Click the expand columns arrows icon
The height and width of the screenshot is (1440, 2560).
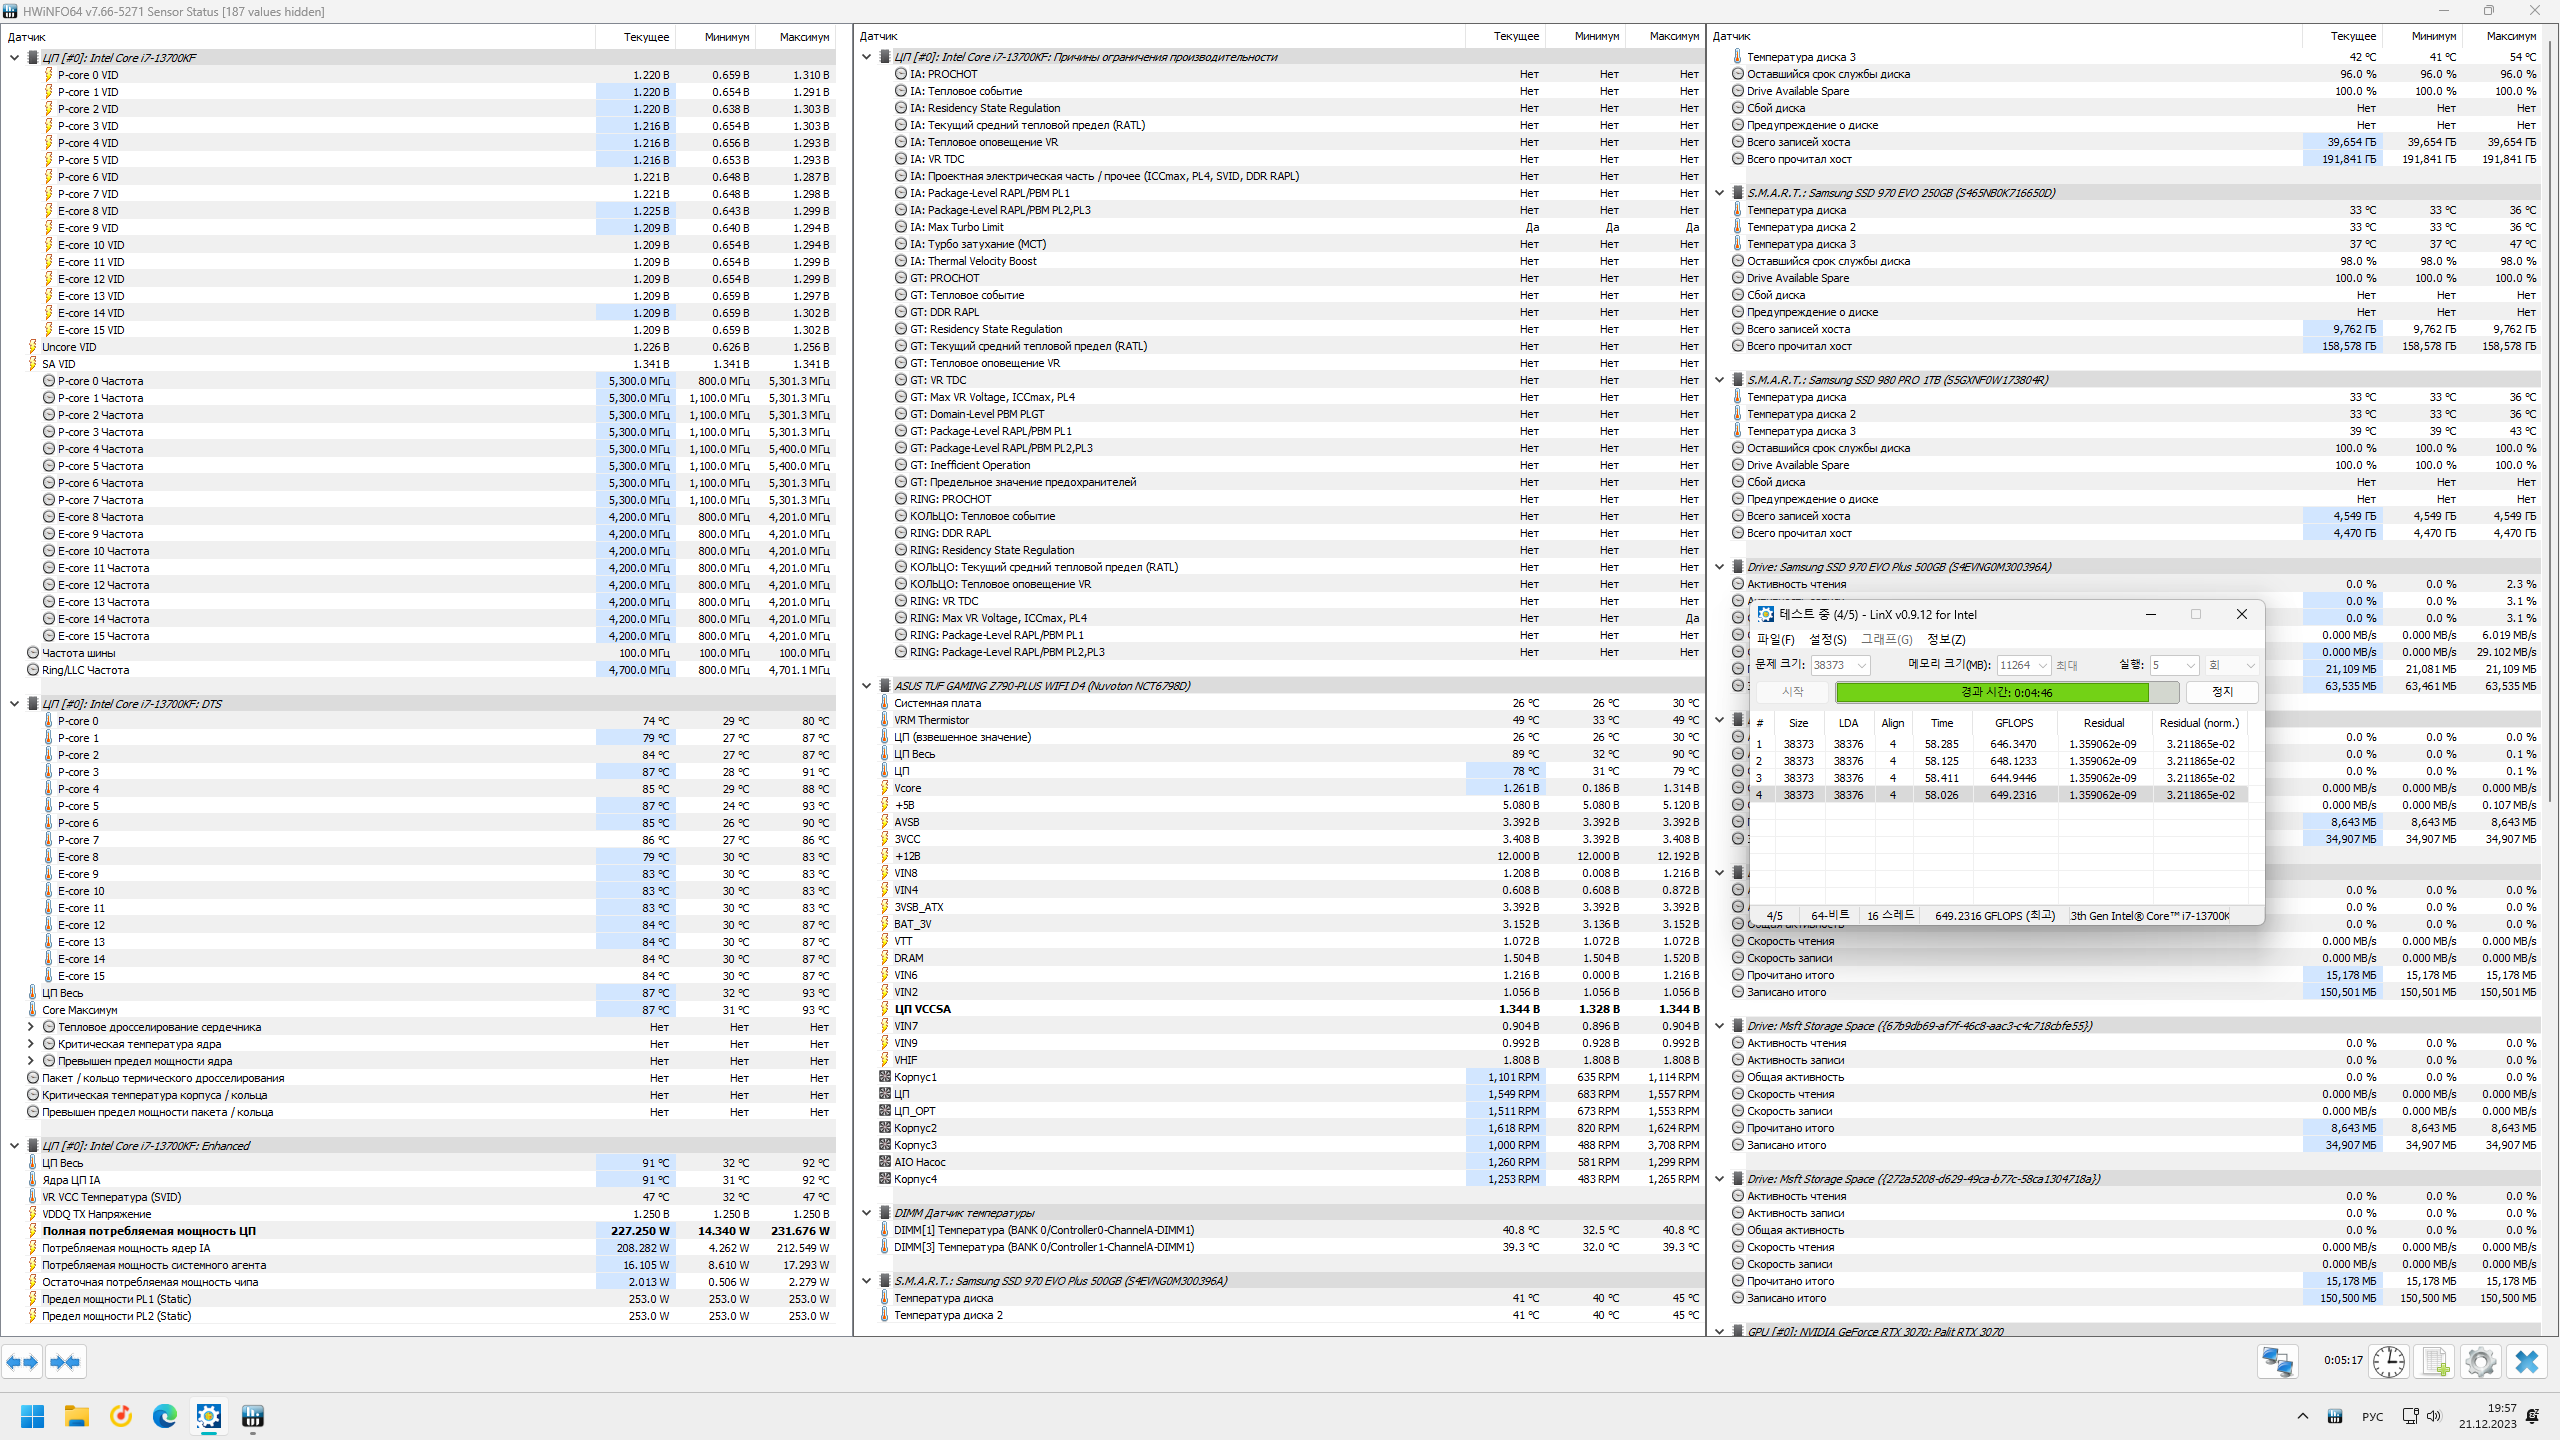point(22,1362)
